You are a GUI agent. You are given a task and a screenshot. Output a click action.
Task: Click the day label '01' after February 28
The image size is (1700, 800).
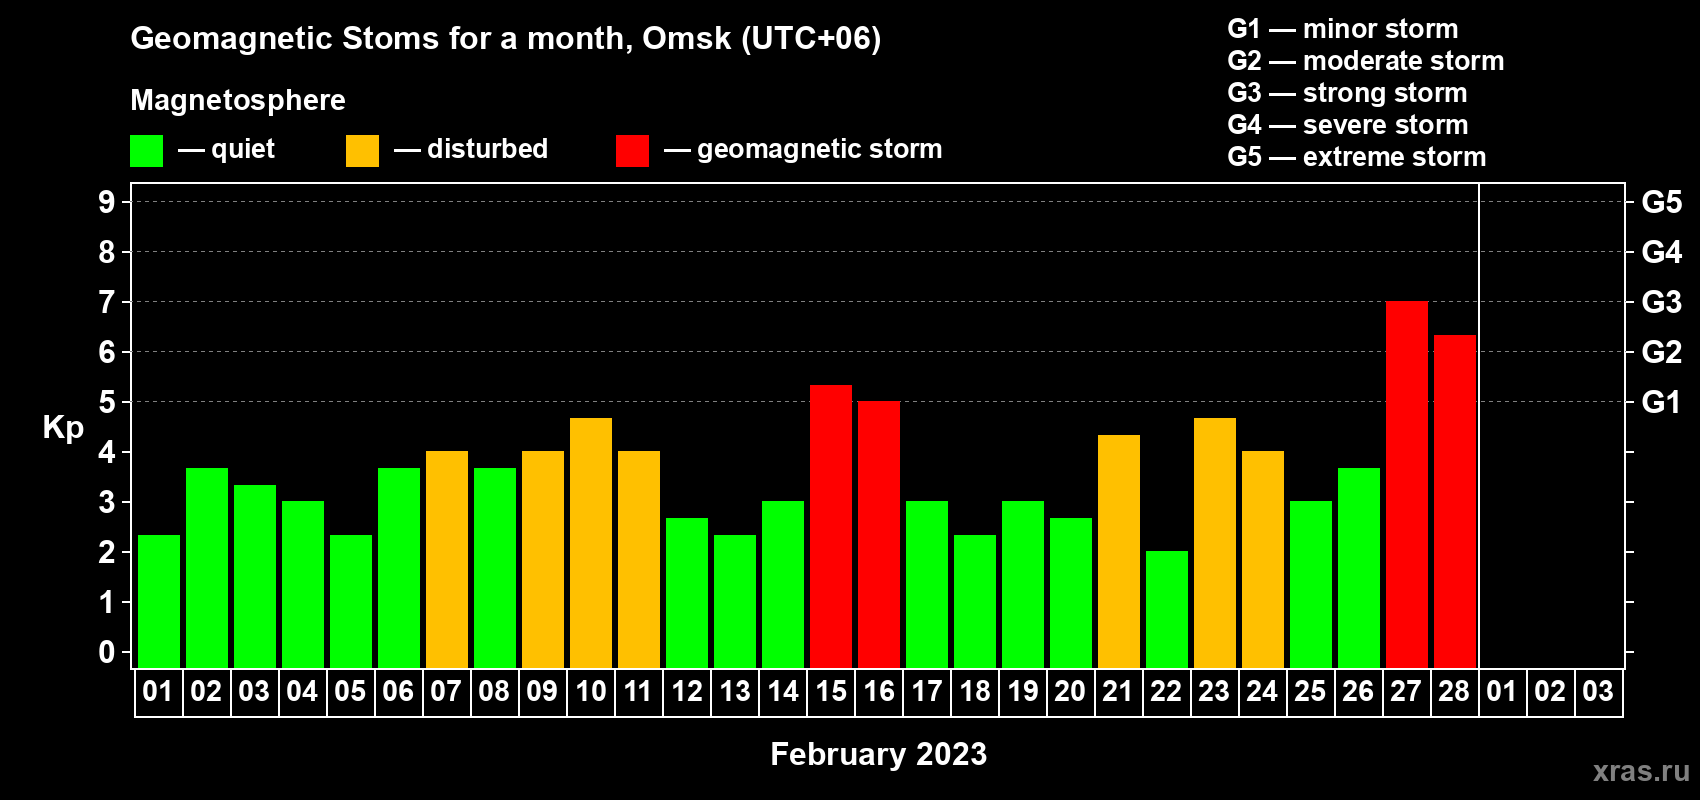coord(1502,691)
